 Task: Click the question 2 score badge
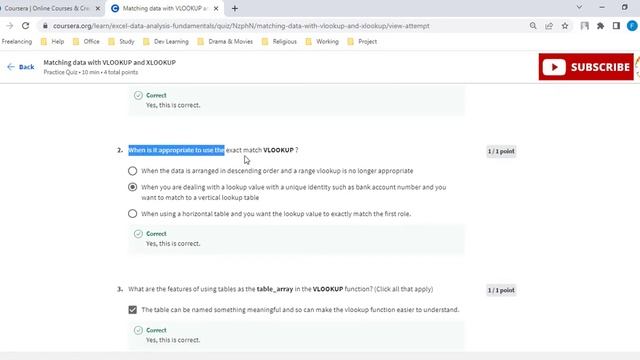coord(501,151)
